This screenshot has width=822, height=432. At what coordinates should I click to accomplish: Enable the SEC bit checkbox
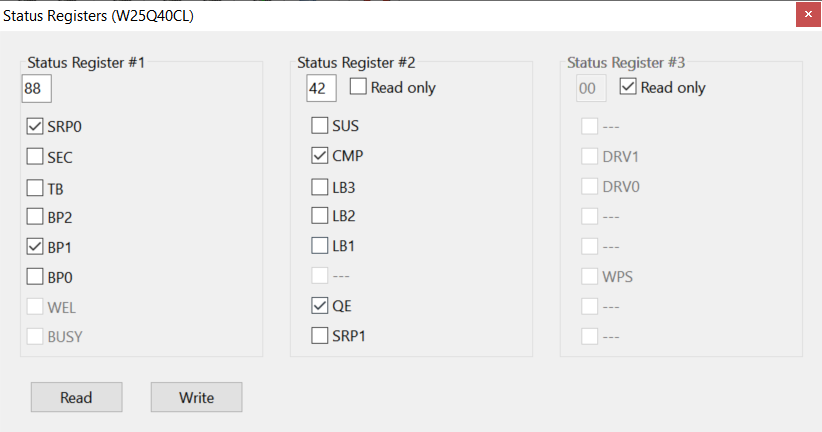point(35,157)
